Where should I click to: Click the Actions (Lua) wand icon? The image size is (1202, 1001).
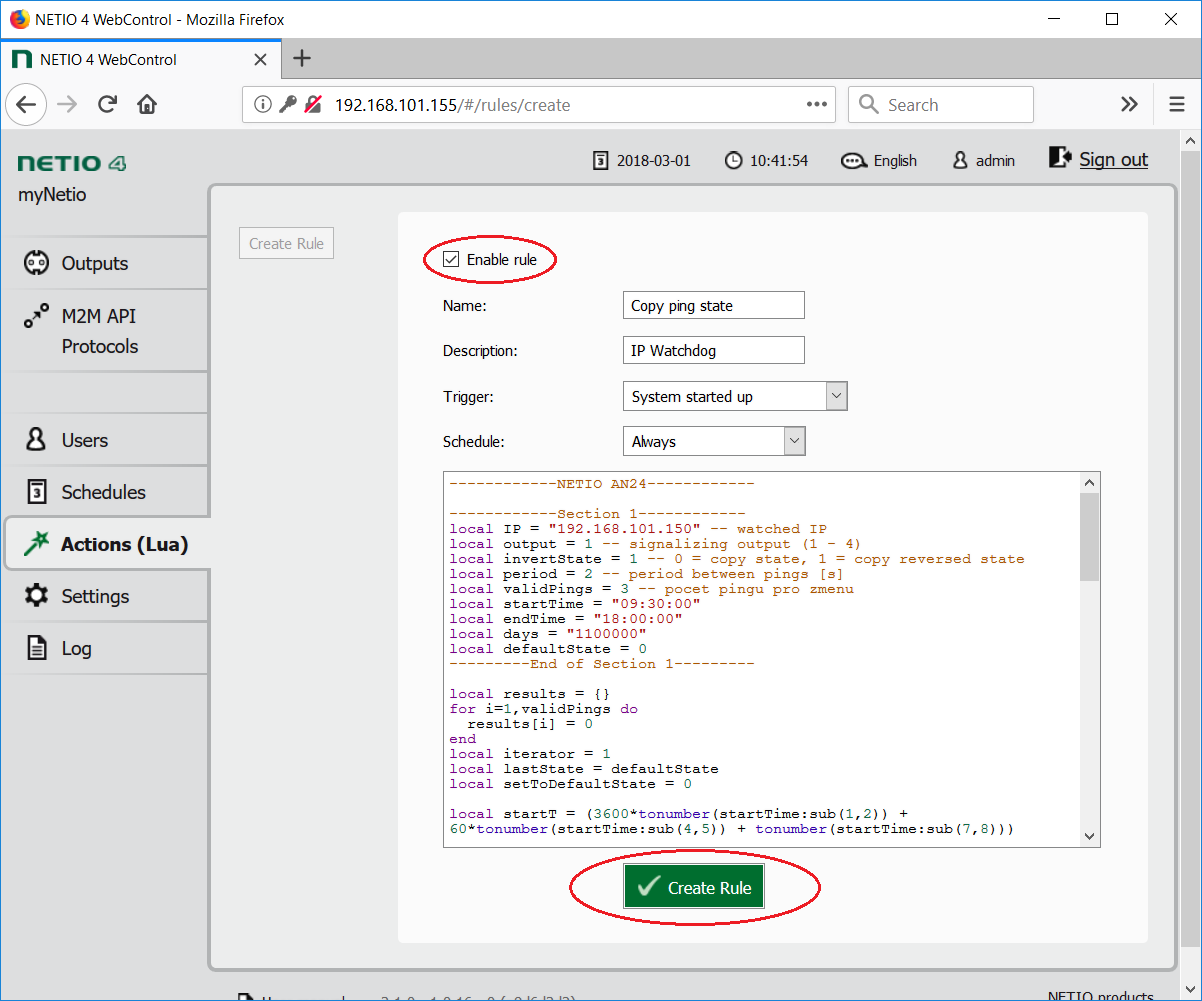36,544
